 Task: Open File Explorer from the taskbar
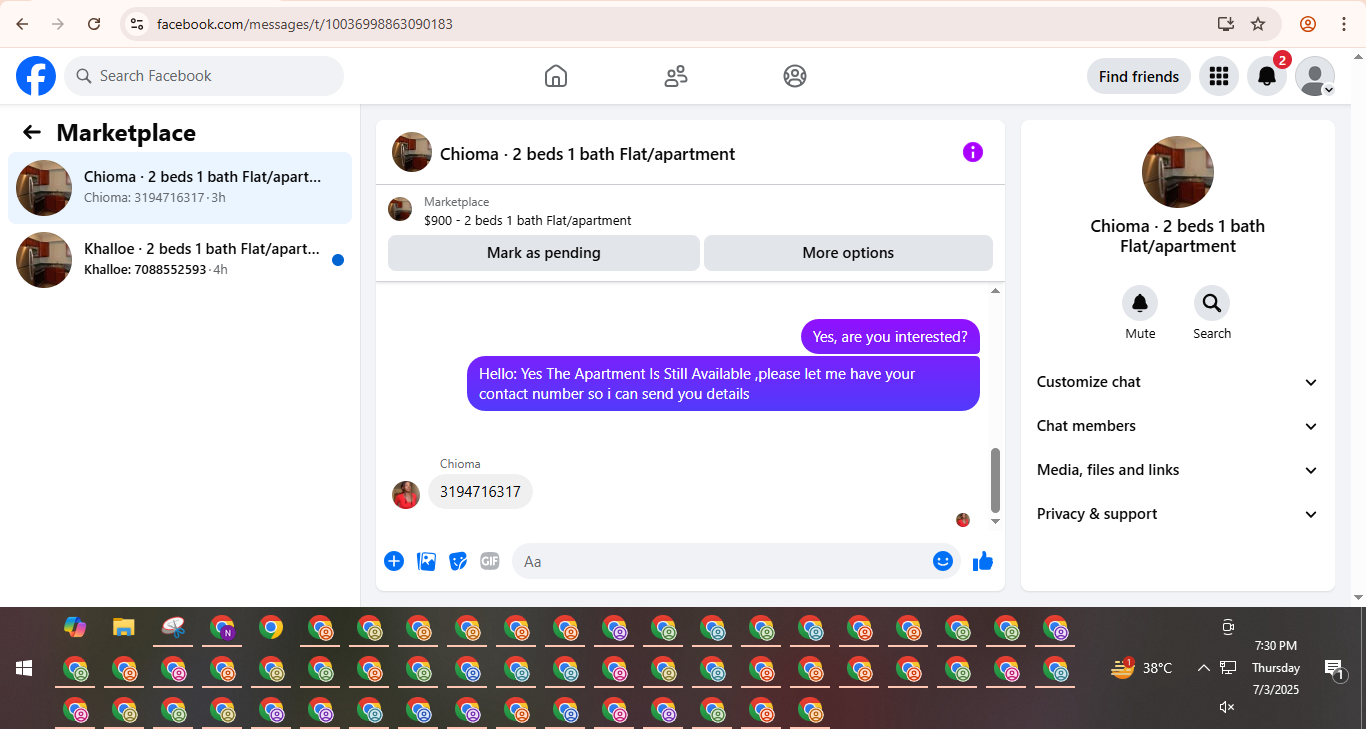coord(124,627)
